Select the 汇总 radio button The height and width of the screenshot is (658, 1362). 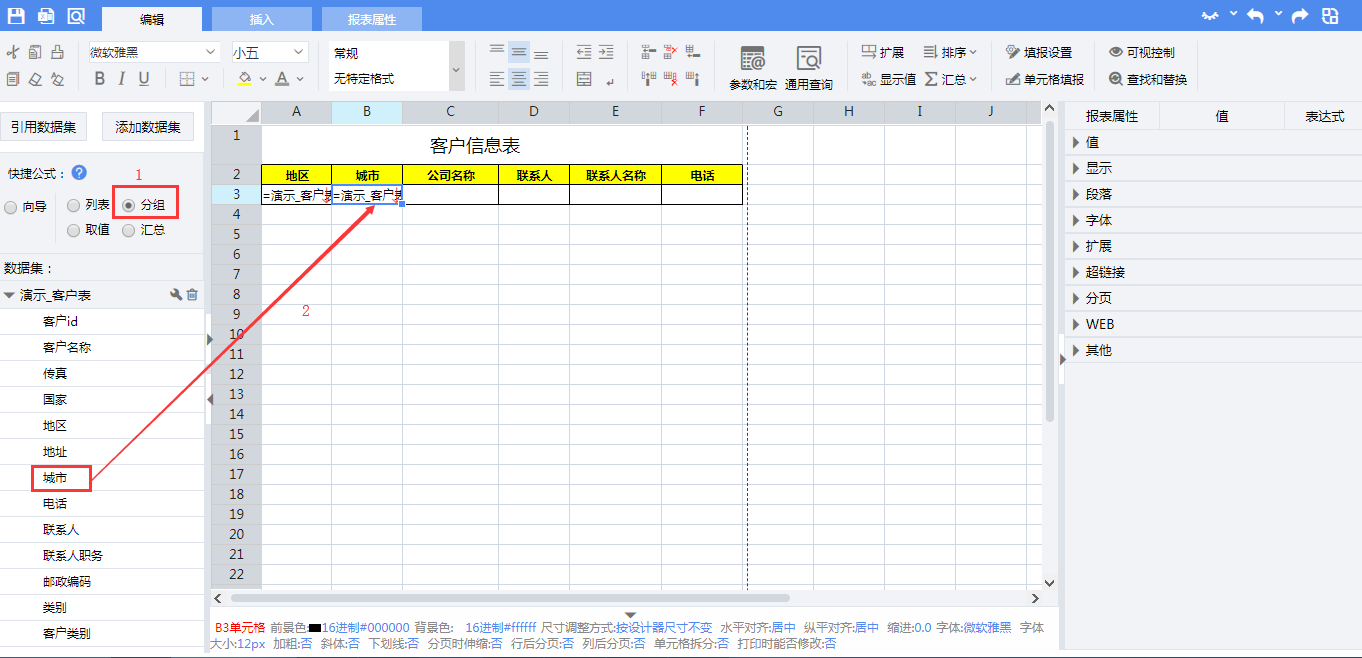(129, 230)
